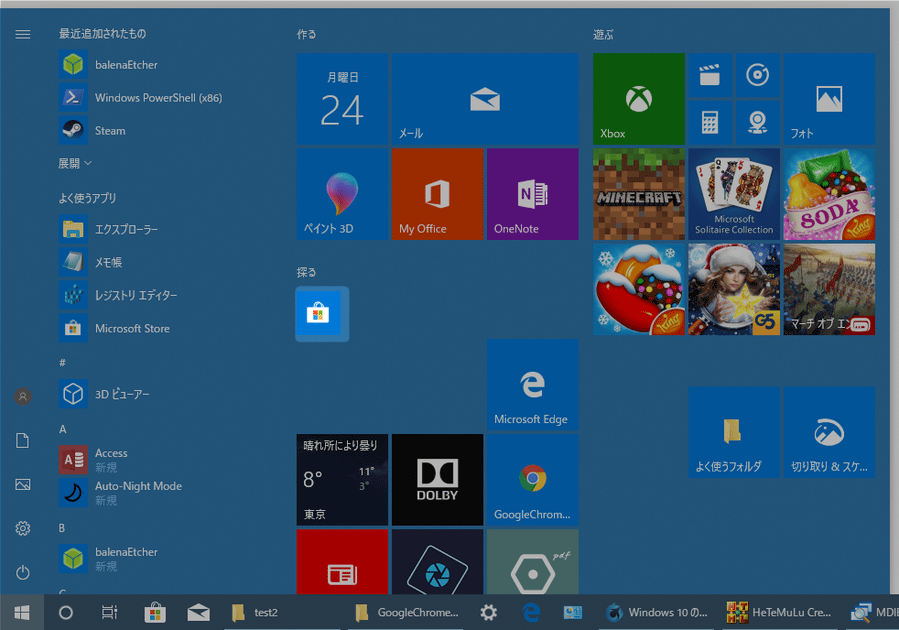The height and width of the screenshot is (630, 899).
Task: Click the Windows Start button
Action: [22, 612]
